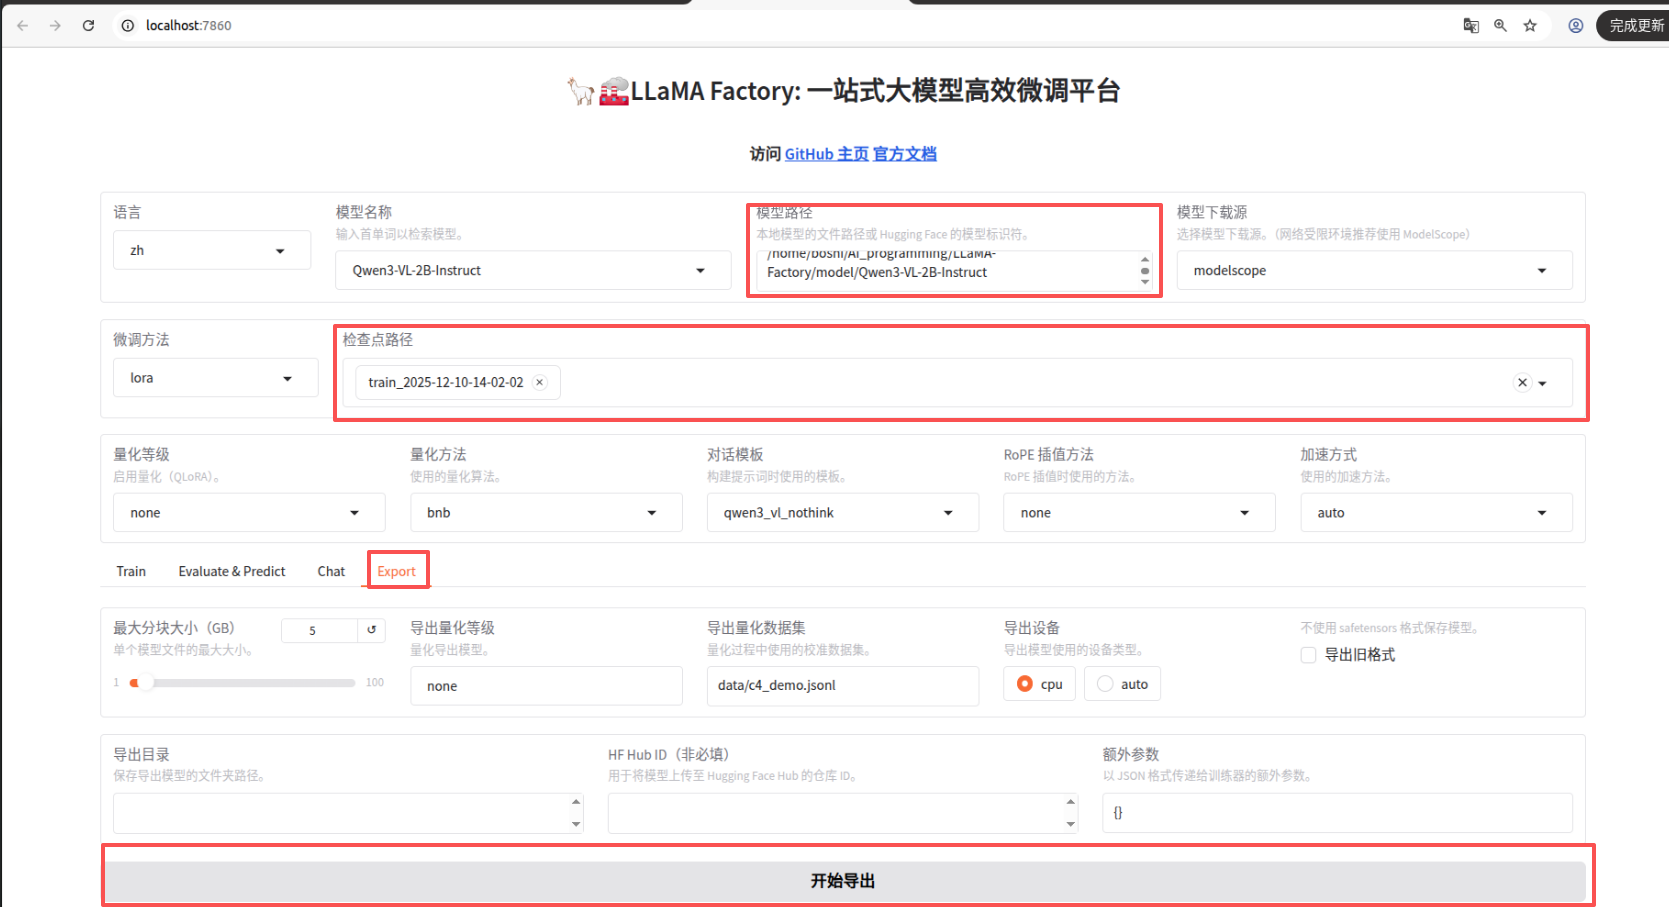
Task: Click the 开始导出 button
Action: coord(843,881)
